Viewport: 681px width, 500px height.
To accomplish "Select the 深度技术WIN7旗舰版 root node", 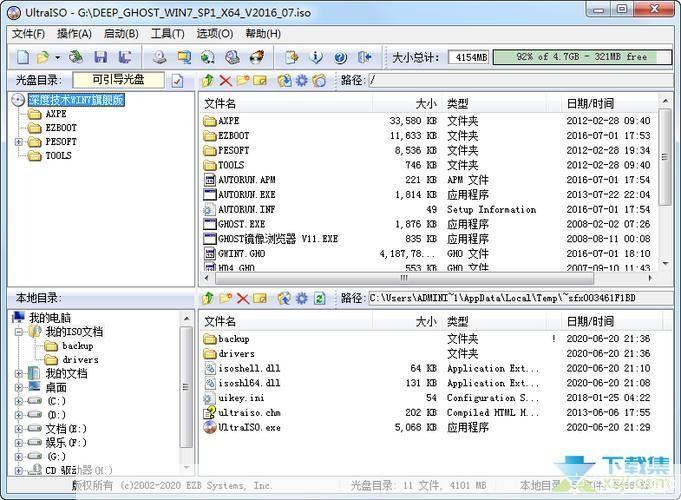I will point(76,100).
